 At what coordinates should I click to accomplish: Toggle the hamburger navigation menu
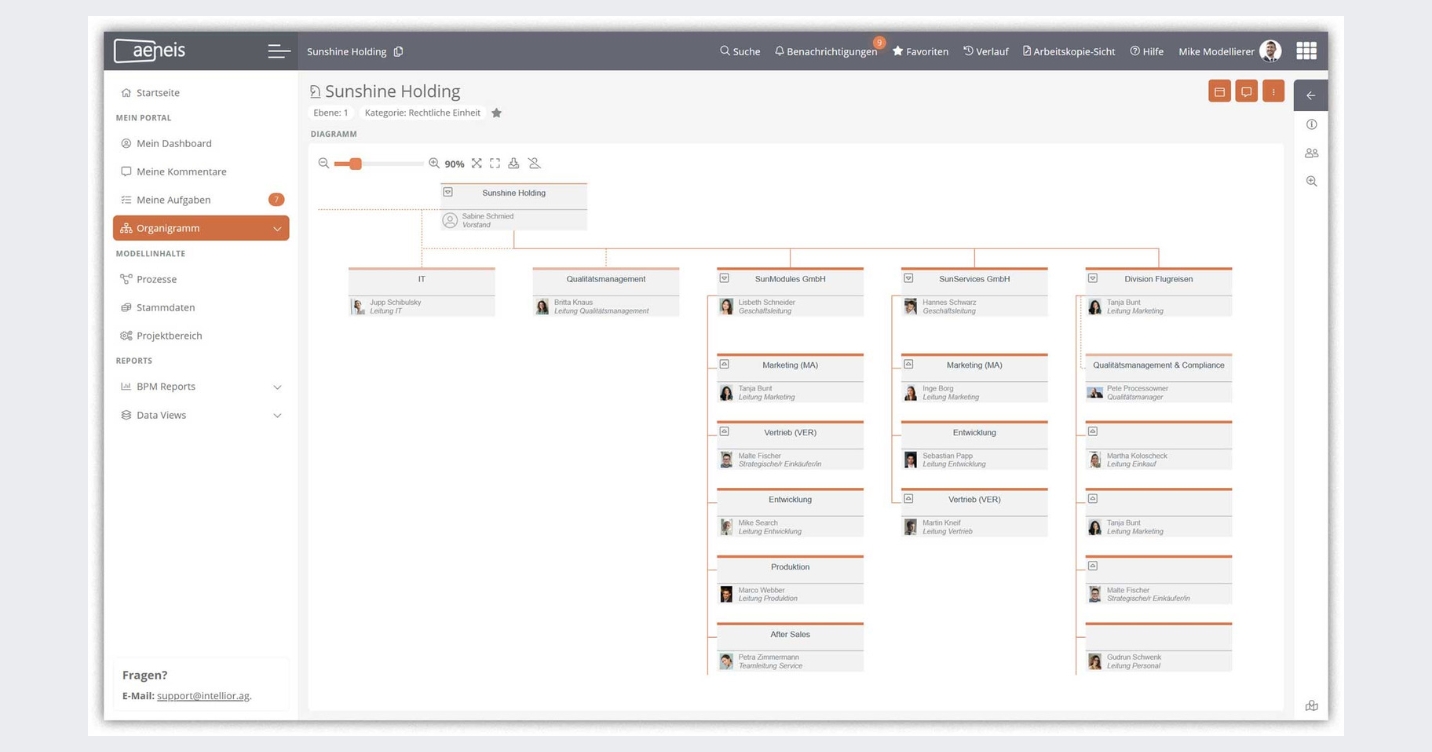coord(279,52)
